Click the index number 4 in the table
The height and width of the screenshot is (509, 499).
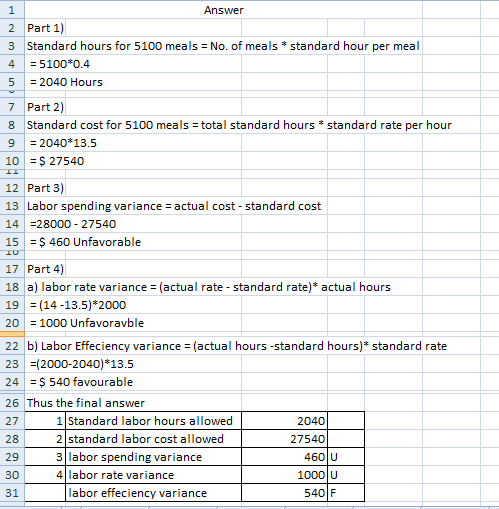[45, 475]
